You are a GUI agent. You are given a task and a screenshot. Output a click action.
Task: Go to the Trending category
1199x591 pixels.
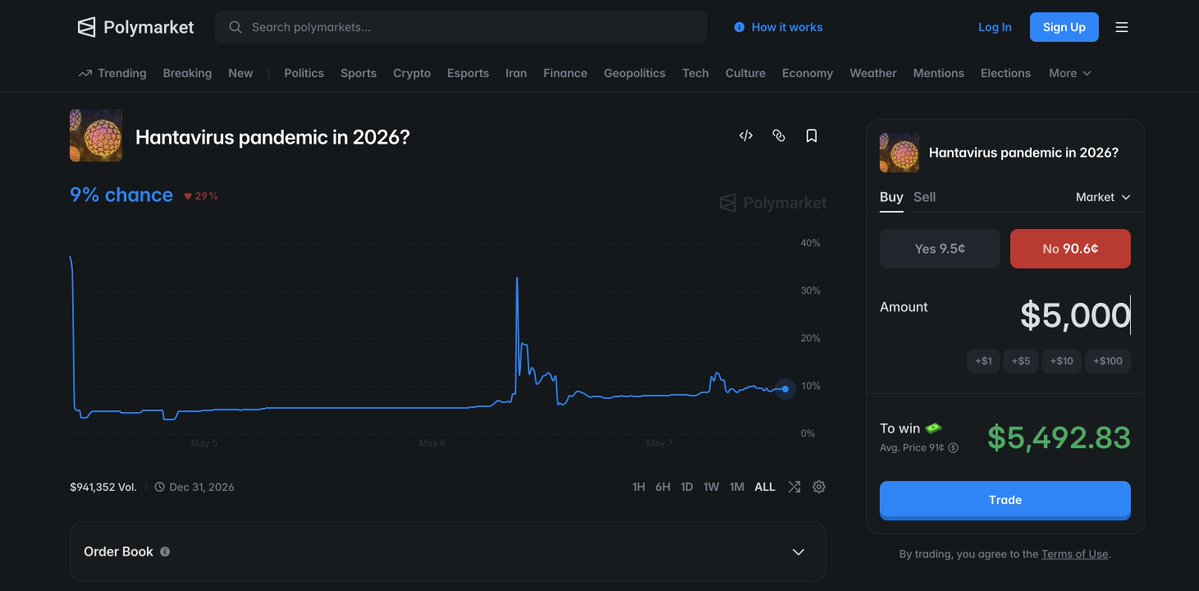click(x=112, y=73)
